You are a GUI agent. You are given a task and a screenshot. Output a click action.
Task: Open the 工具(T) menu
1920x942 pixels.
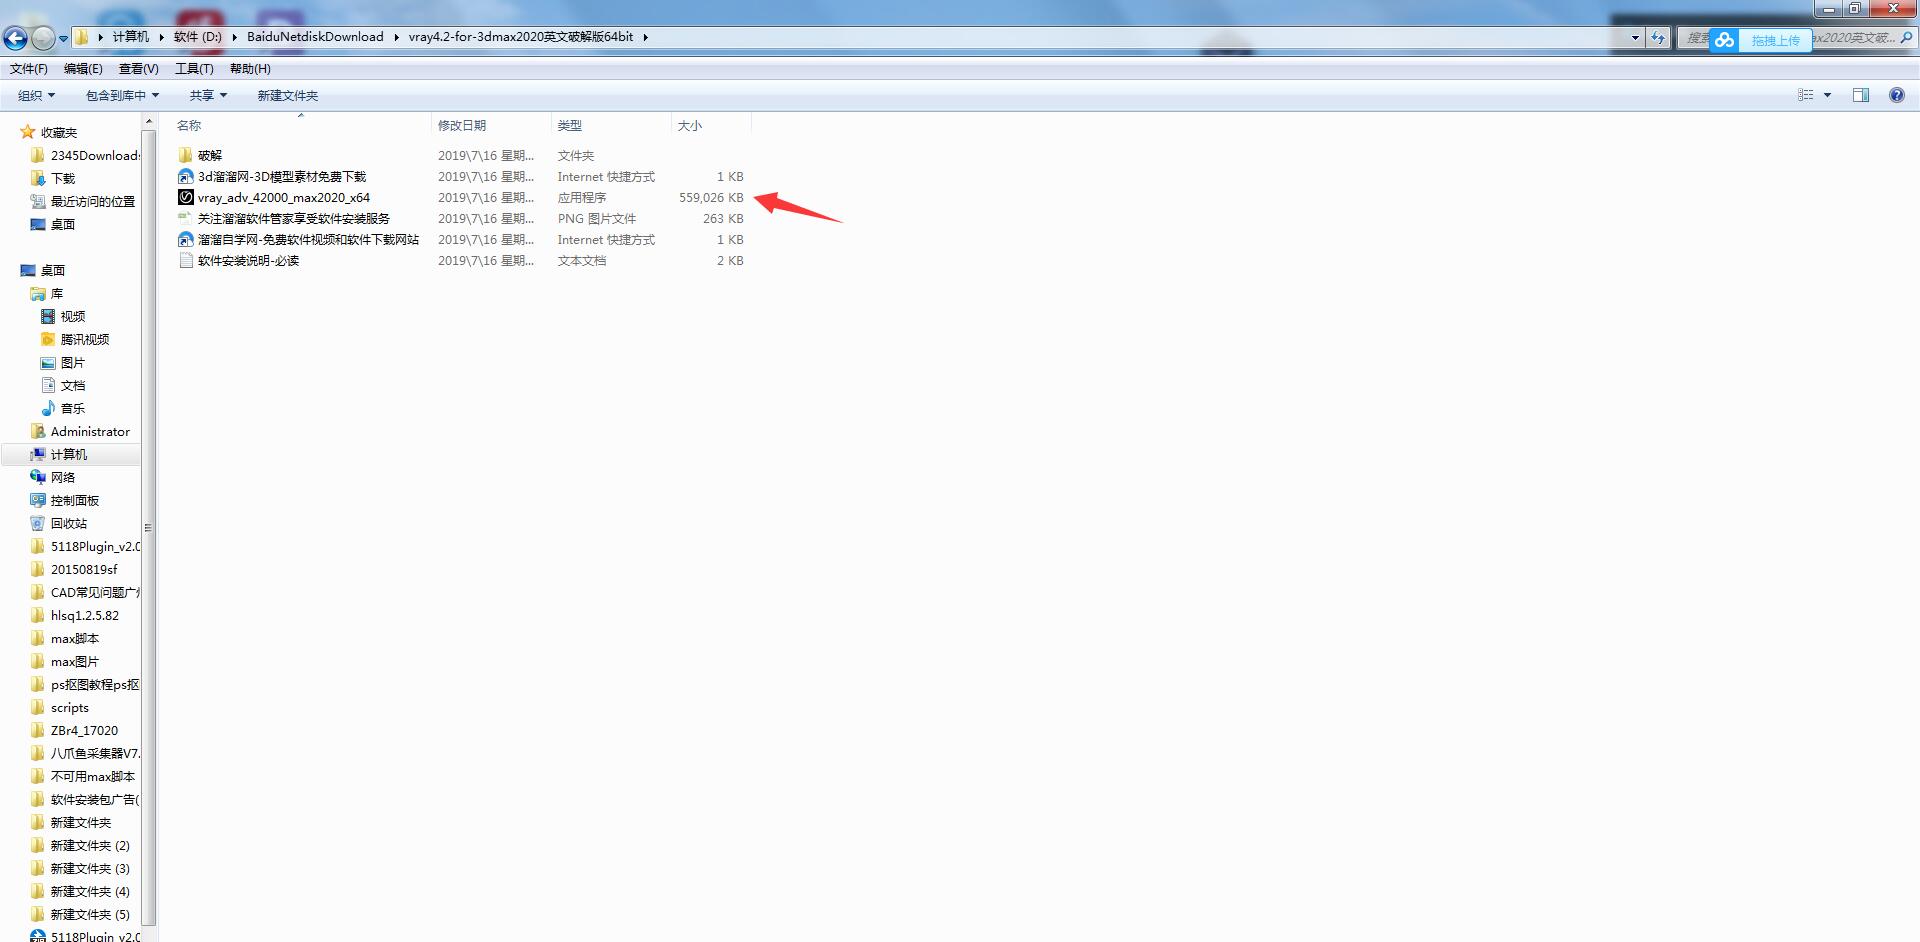click(194, 69)
